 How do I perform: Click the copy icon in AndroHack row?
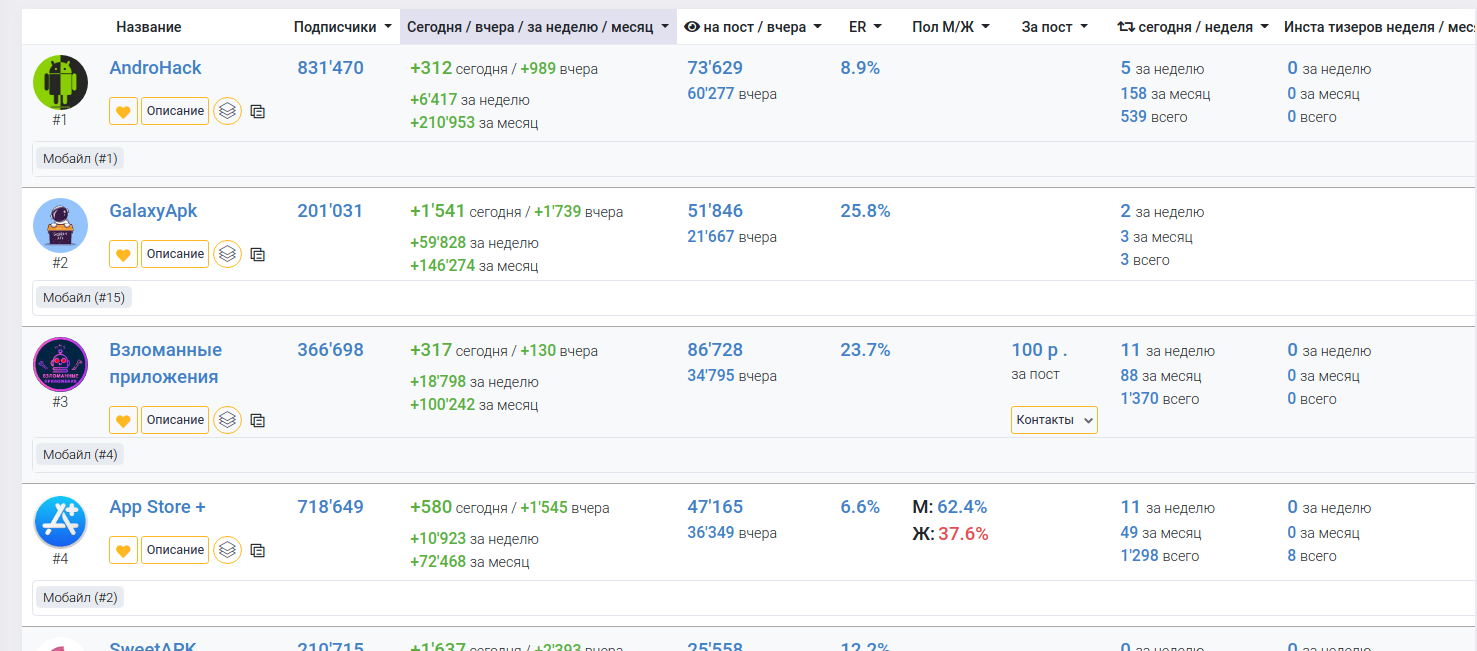coord(257,112)
